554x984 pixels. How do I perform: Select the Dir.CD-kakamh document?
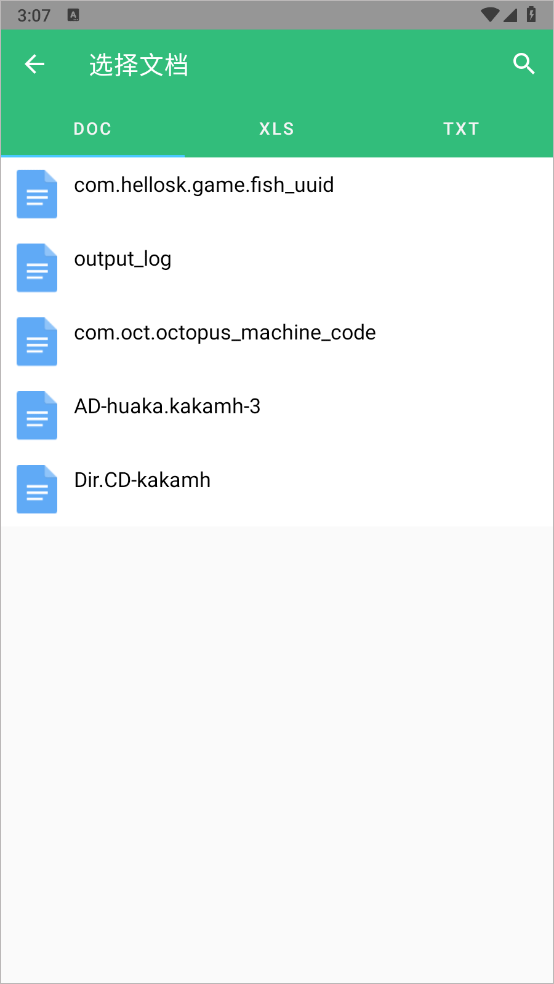(142, 480)
